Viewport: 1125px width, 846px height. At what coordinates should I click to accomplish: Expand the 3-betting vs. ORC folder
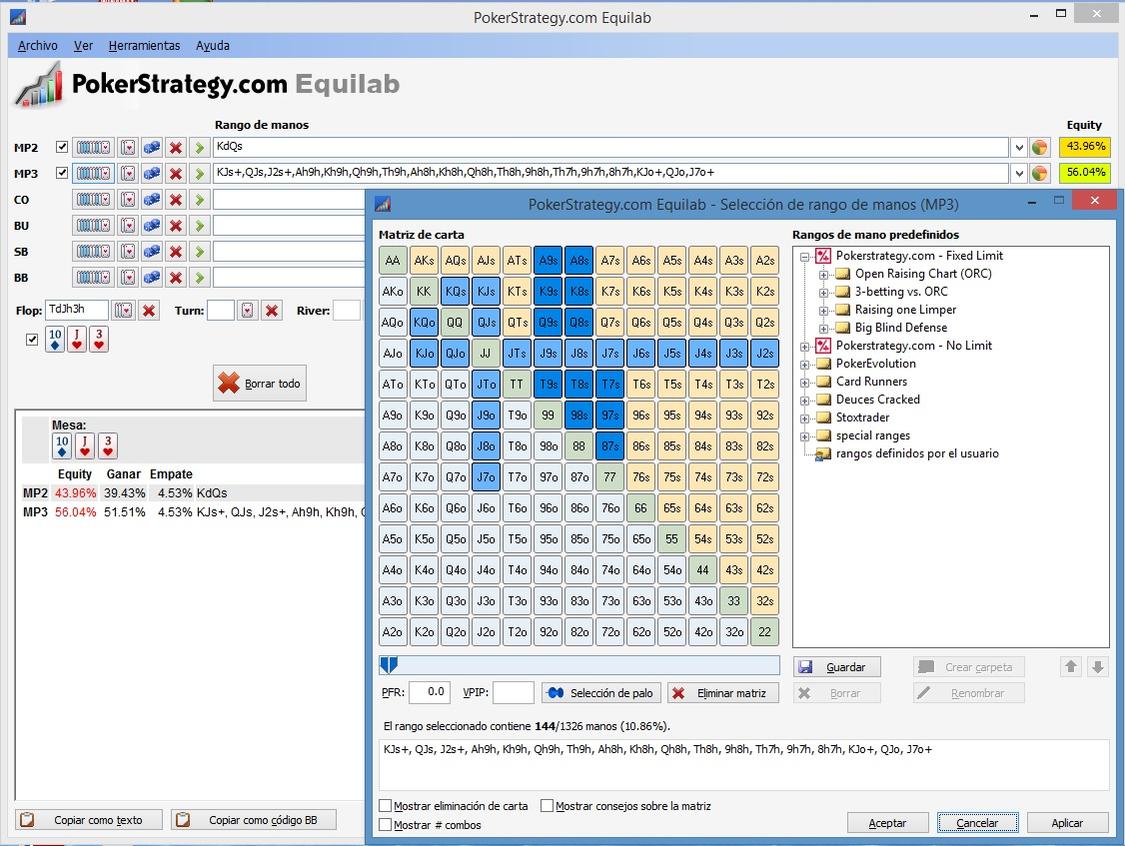824,292
